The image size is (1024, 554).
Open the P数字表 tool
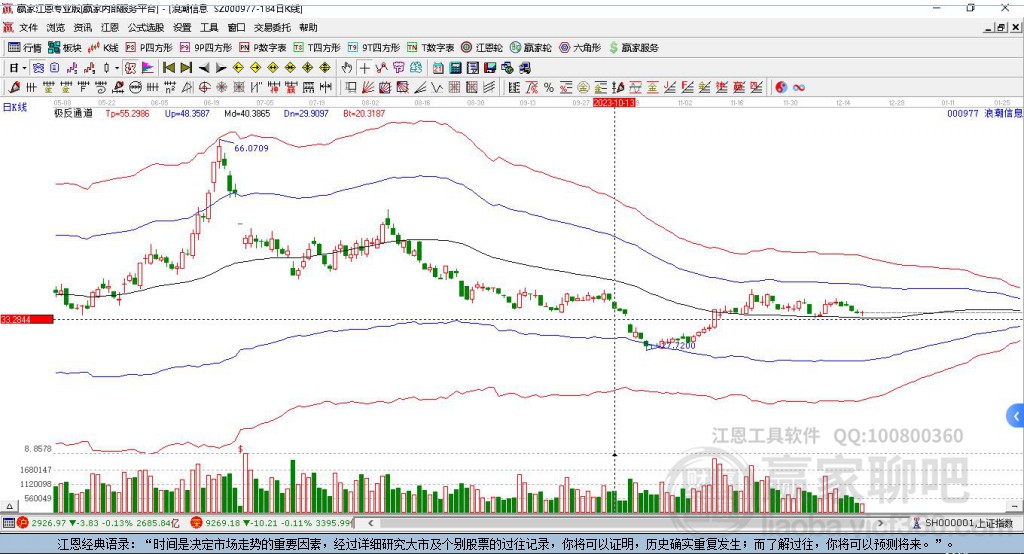tap(263, 48)
